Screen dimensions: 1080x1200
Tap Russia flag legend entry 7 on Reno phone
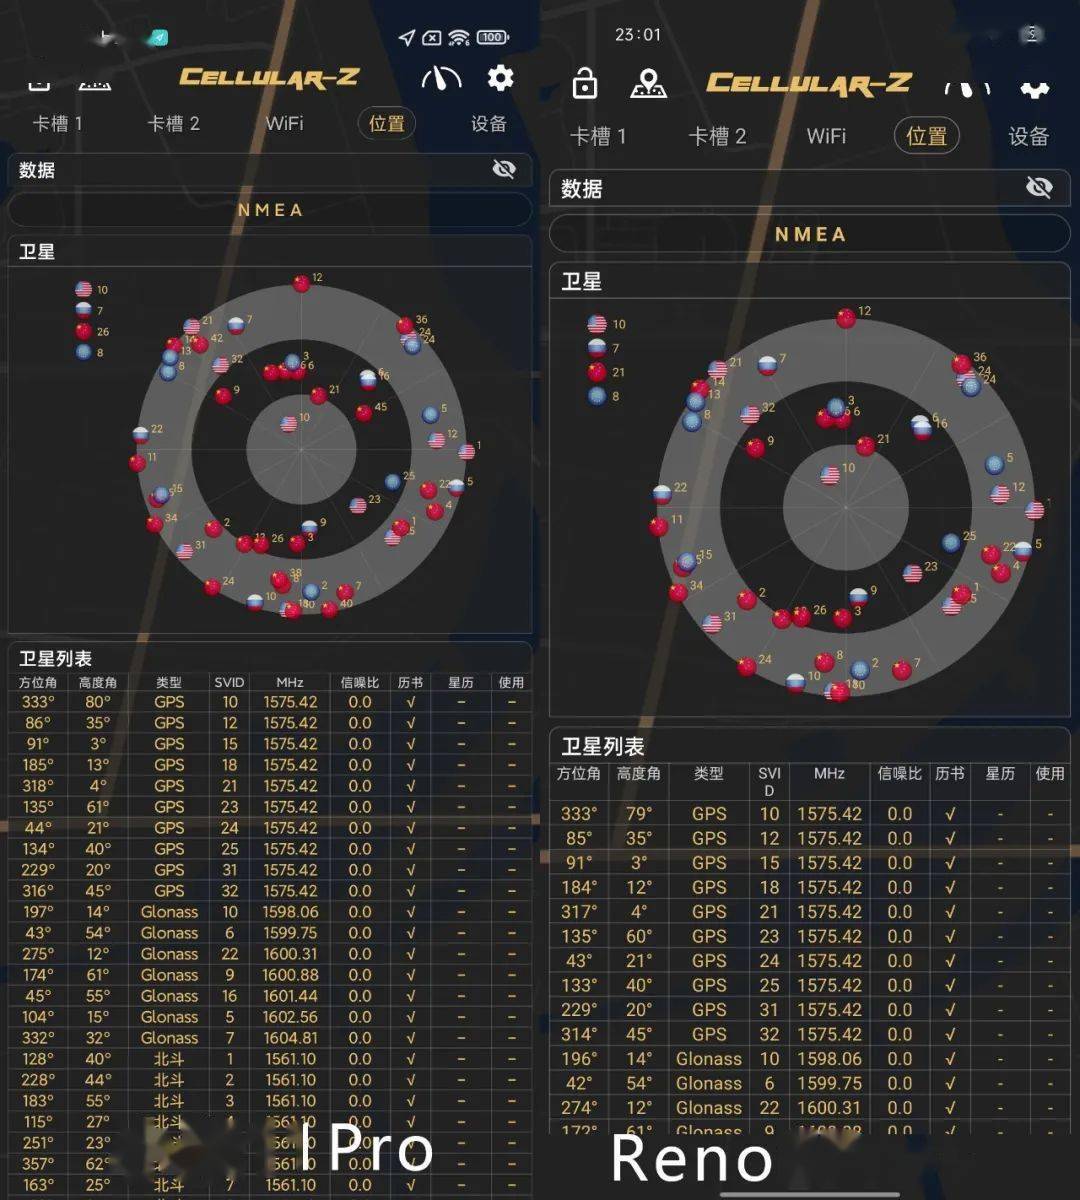click(604, 348)
